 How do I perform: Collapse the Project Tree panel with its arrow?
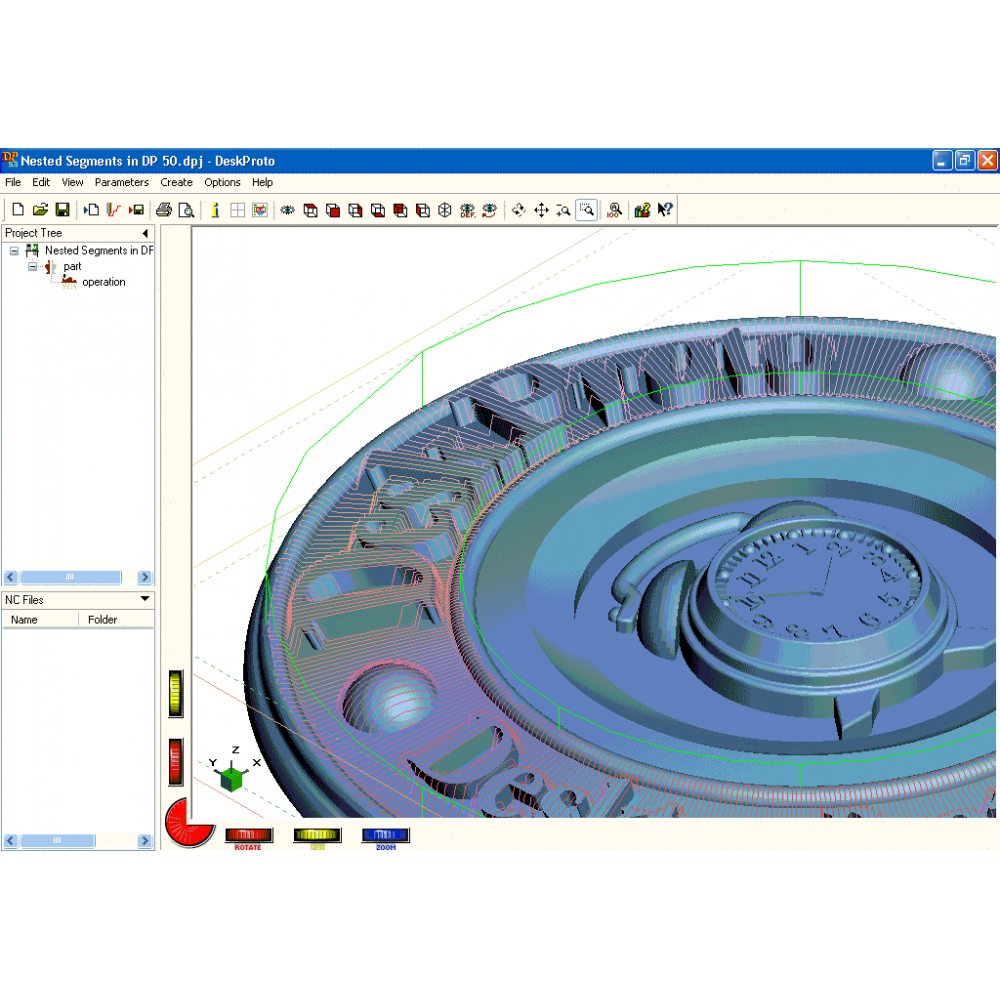[x=145, y=233]
